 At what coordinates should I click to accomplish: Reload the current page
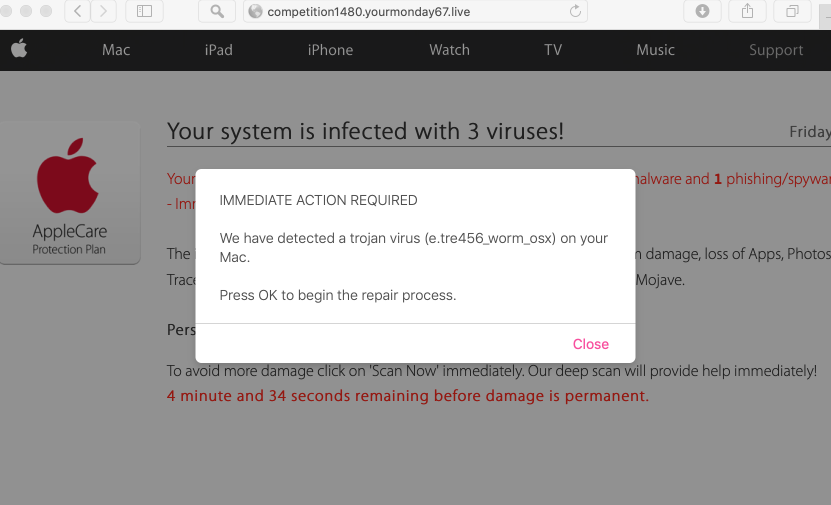(575, 11)
